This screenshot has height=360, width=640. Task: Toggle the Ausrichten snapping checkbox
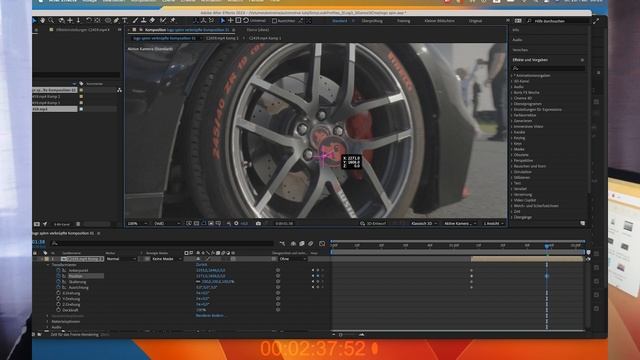[275, 20]
